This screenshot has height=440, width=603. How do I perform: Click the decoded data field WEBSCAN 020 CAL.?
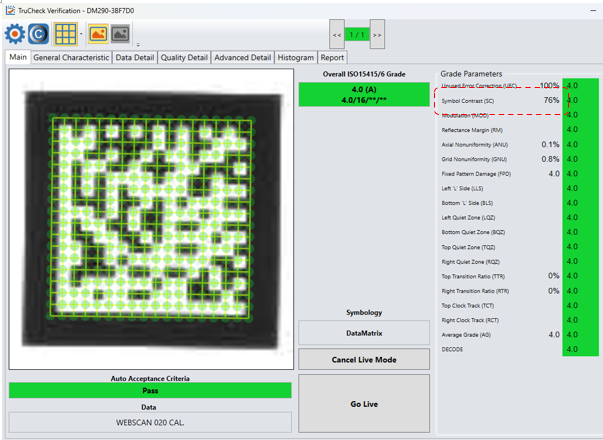[x=150, y=422]
